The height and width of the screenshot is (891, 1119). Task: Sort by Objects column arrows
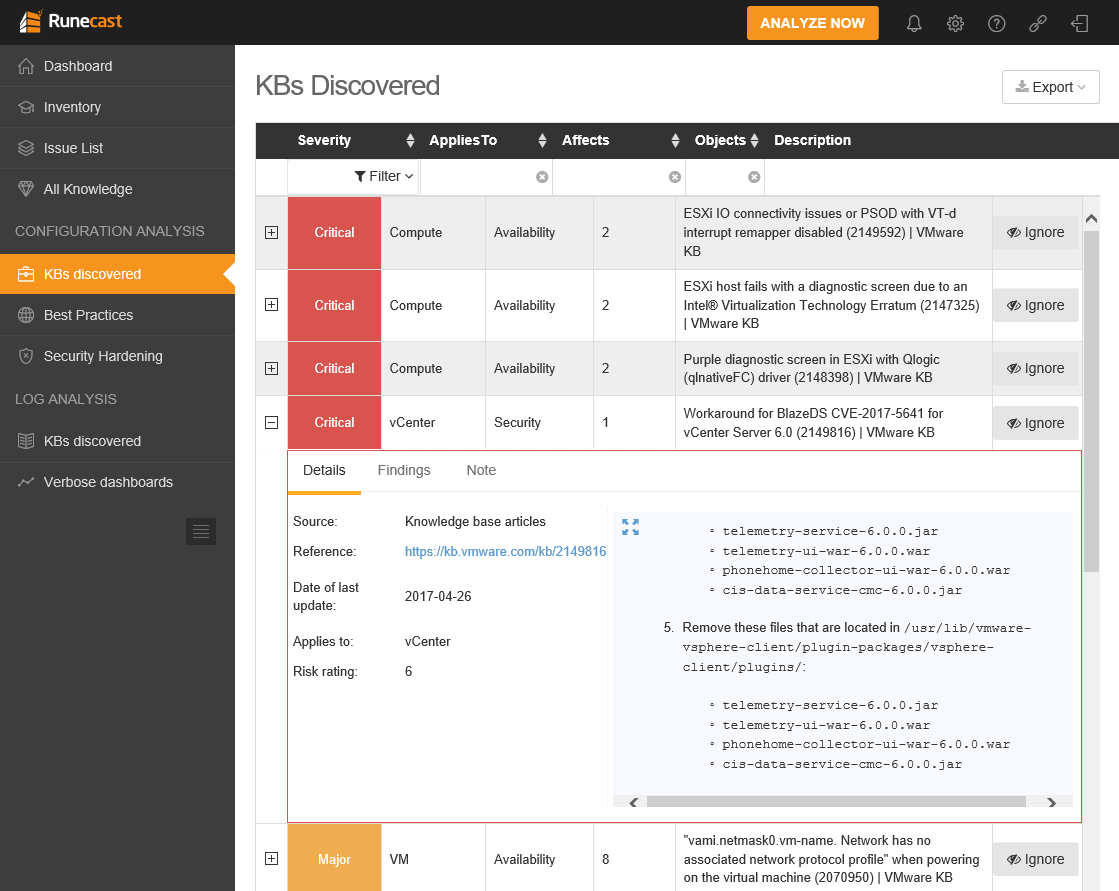coord(754,141)
